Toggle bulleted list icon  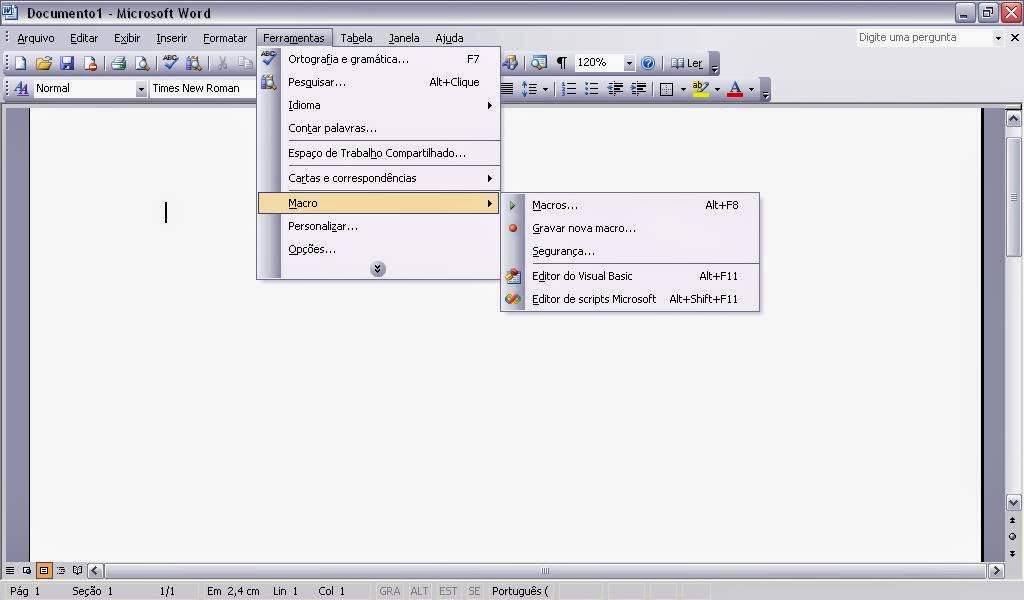[x=592, y=88]
